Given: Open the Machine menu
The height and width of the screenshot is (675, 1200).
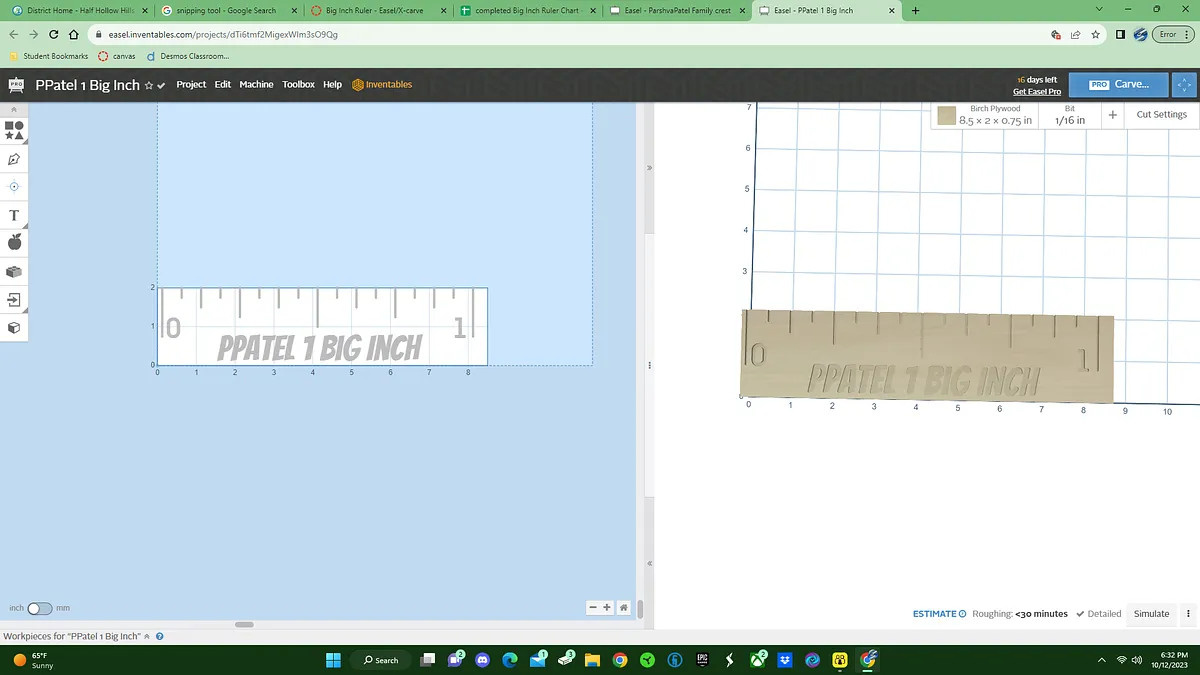Looking at the screenshot, I should coord(256,85).
